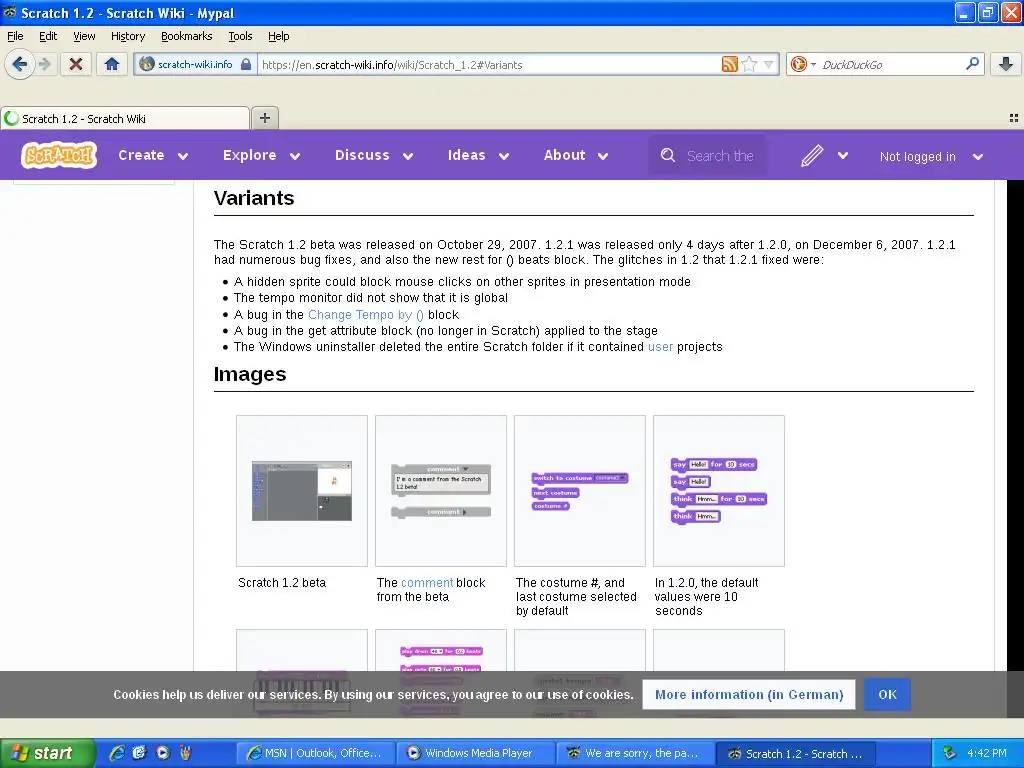The height and width of the screenshot is (768, 1024).
Task: Click the URL address field
Action: point(488,65)
